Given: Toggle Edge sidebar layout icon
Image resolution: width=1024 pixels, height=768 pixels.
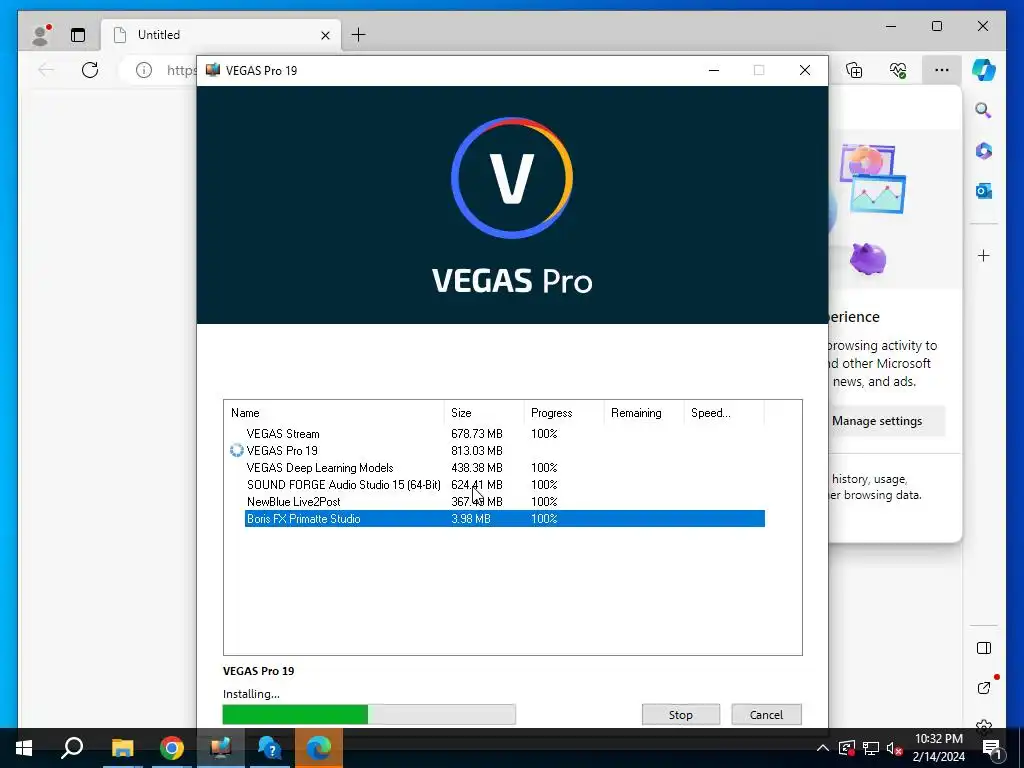Looking at the screenshot, I should tap(984, 648).
